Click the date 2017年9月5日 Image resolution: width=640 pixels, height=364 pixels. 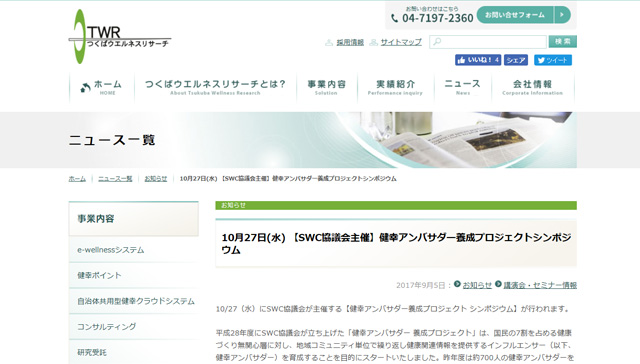click(420, 285)
